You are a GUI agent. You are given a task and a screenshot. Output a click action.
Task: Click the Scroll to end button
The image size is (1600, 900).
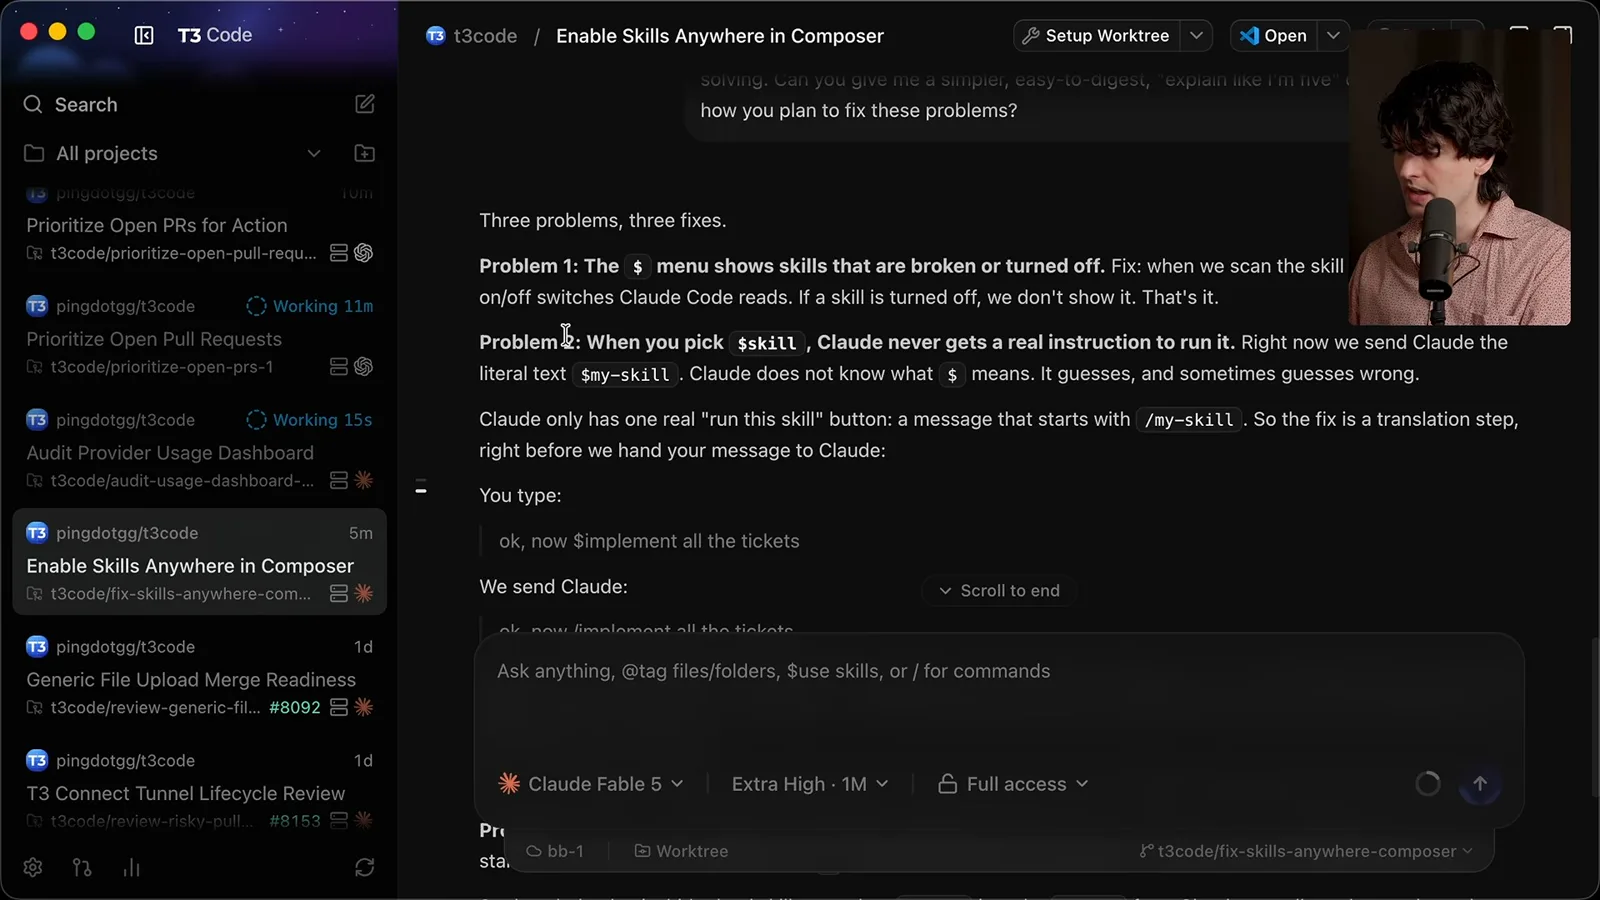[999, 590]
